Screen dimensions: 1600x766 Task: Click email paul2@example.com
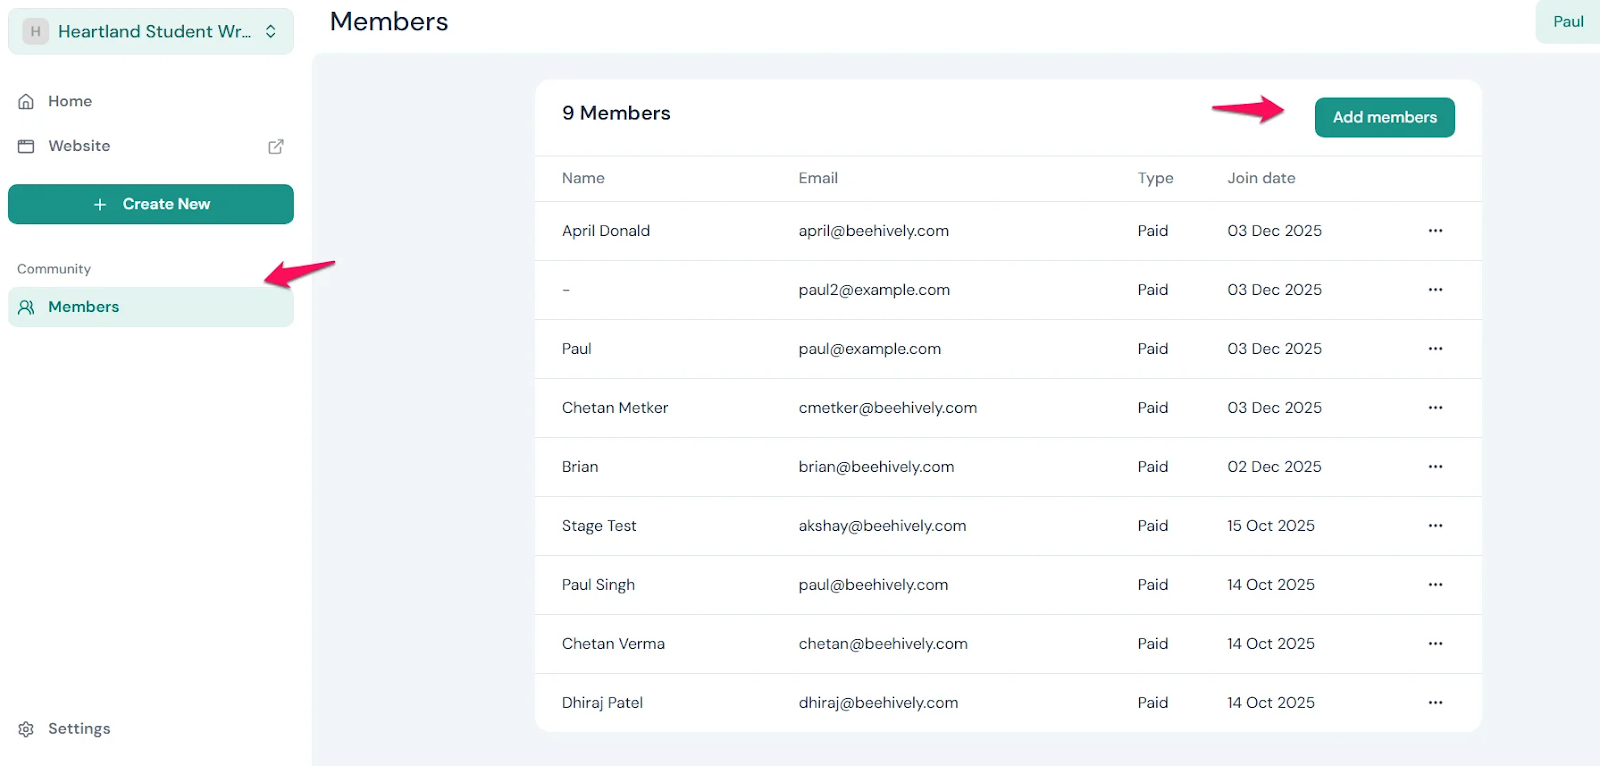click(x=874, y=290)
